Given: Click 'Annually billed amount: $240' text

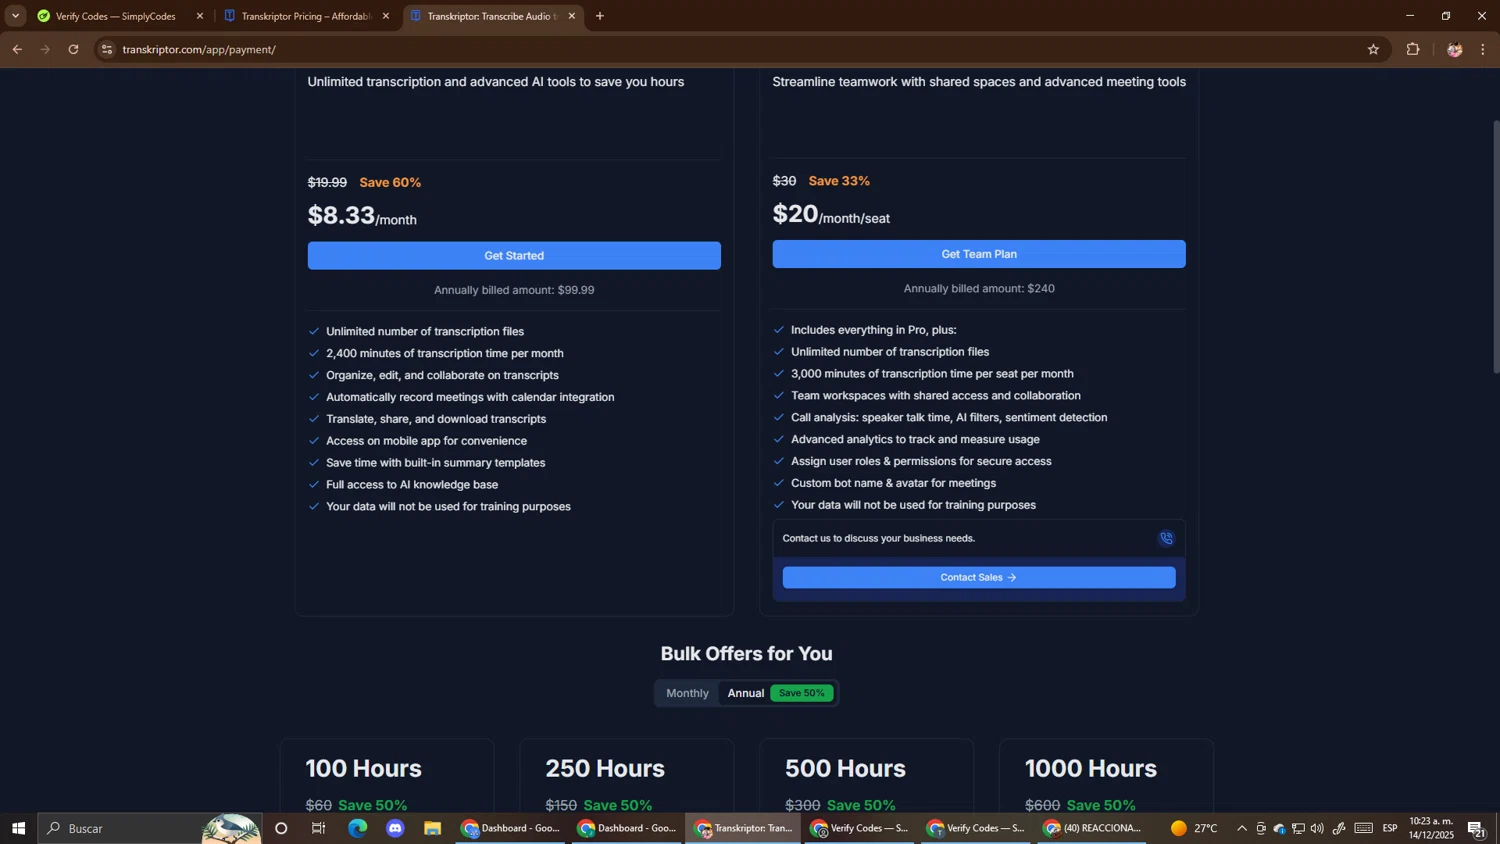Looking at the screenshot, I should (979, 289).
